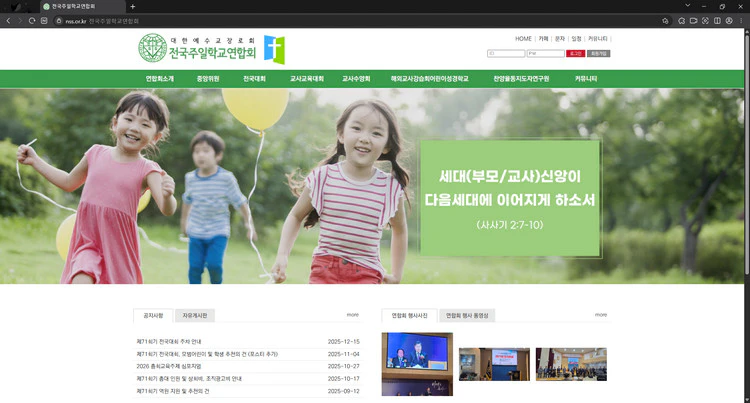This screenshot has height=403, width=750.
Task: Click the site info lock icon
Action: (59, 21)
